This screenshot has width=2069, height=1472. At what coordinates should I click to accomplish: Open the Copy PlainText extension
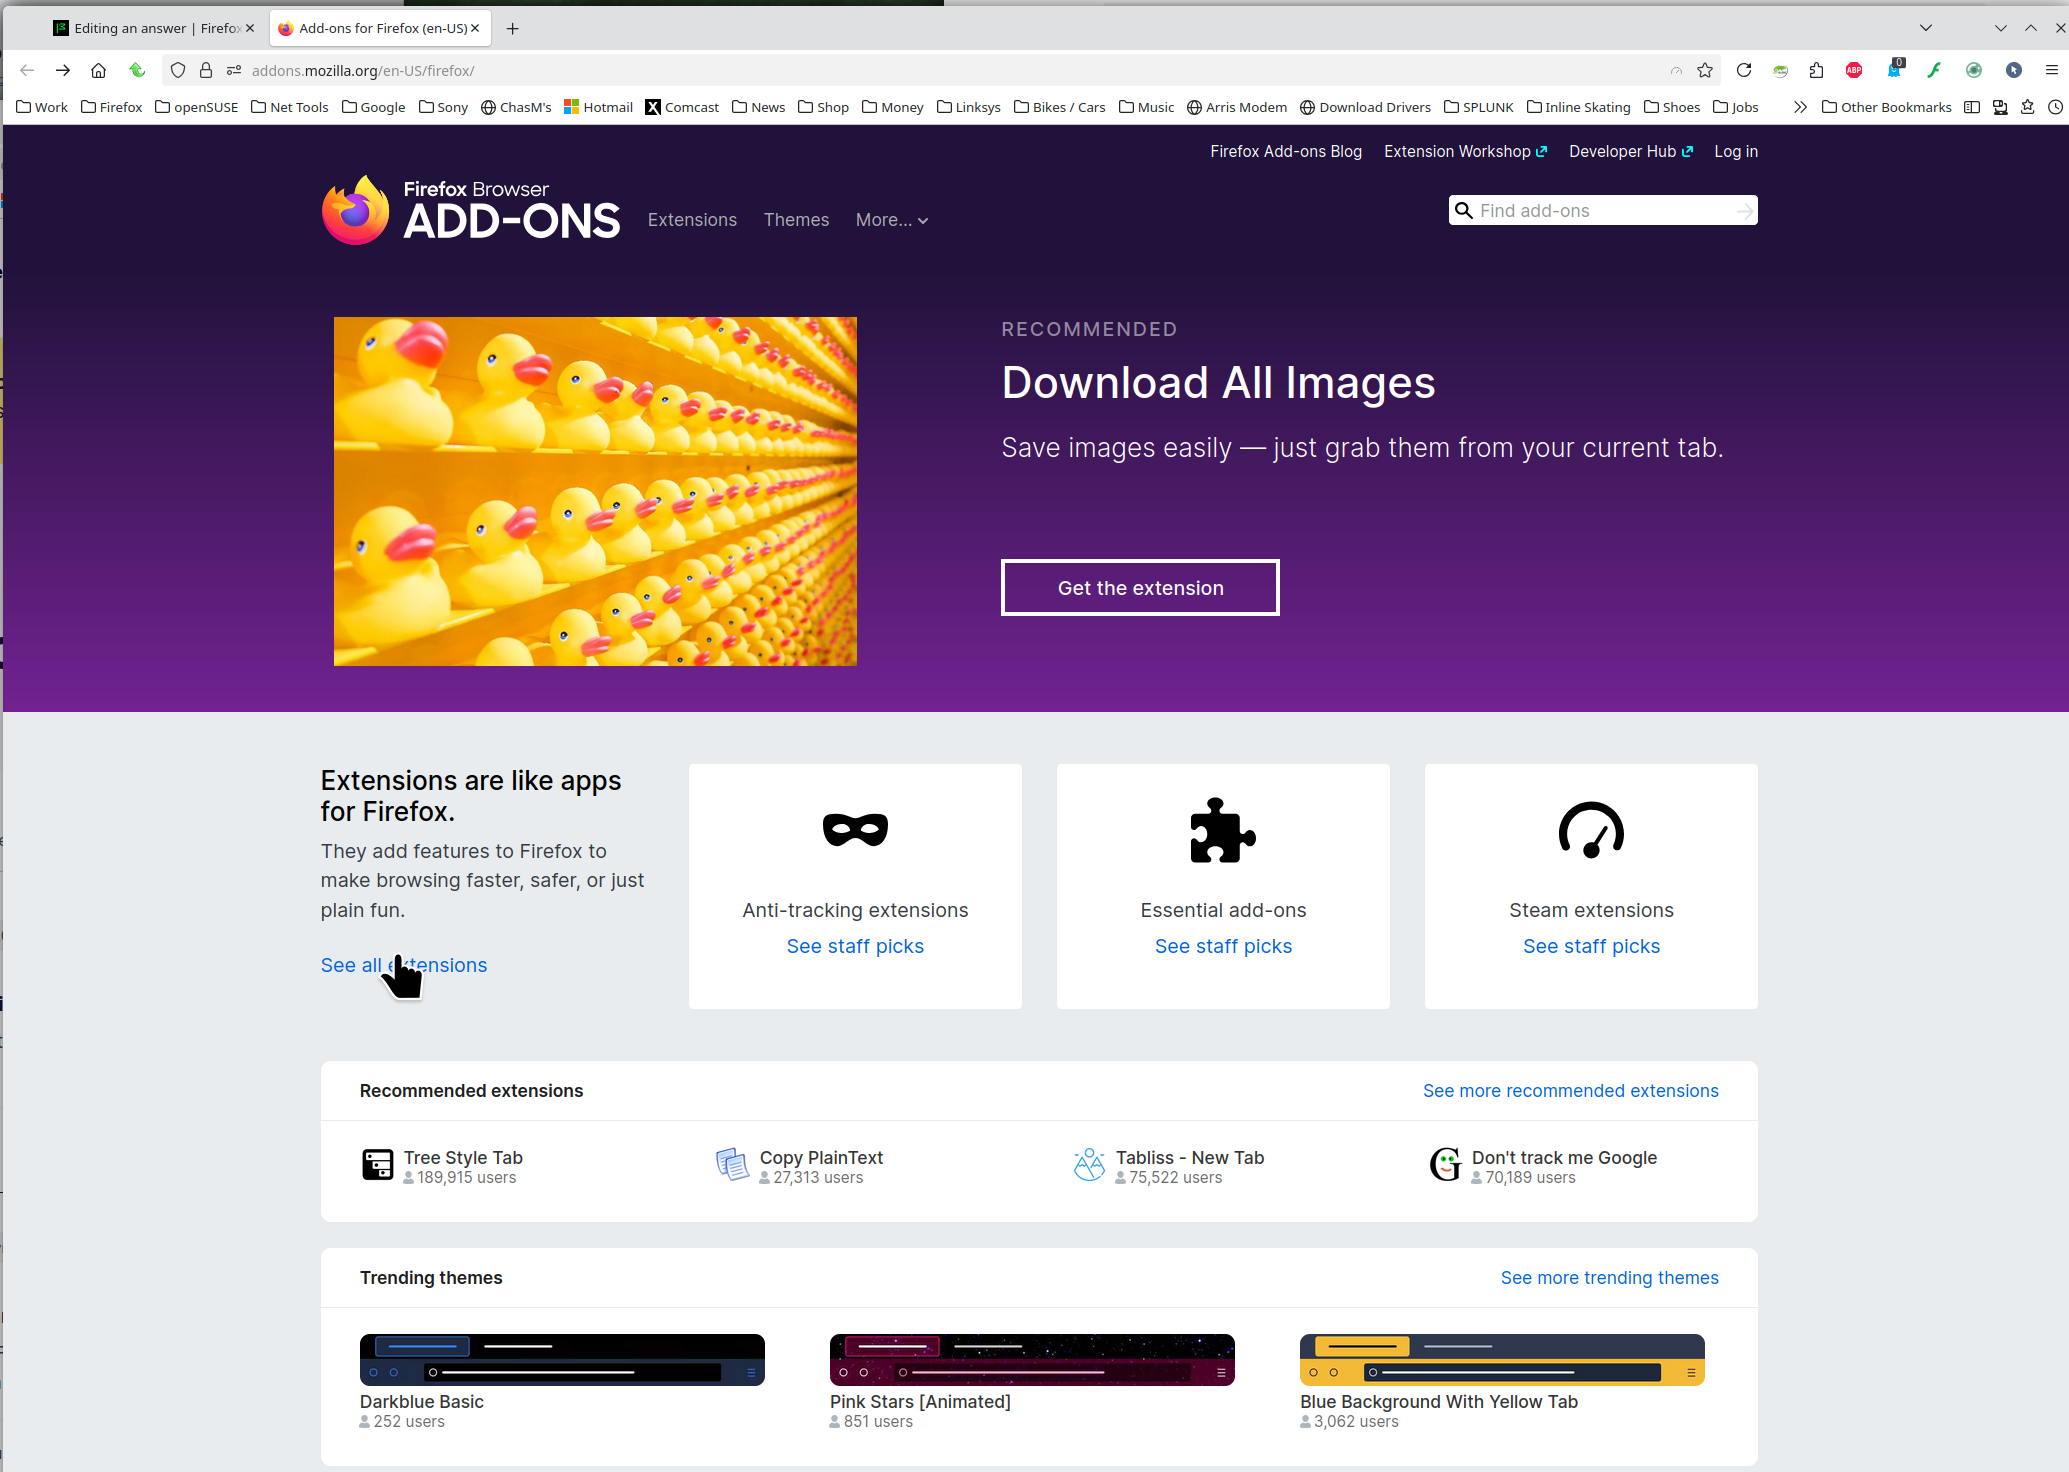coord(821,1158)
